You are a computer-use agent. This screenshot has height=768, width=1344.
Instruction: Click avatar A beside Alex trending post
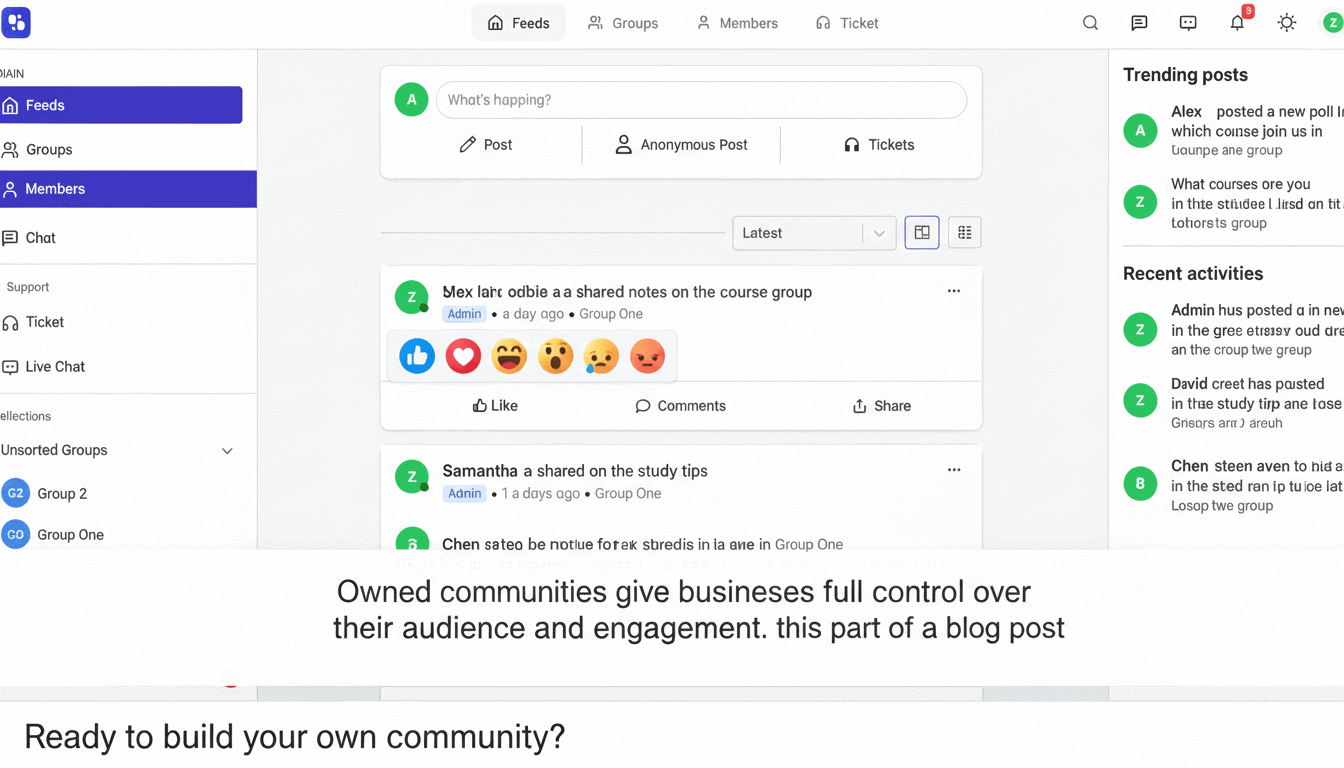(x=1140, y=130)
